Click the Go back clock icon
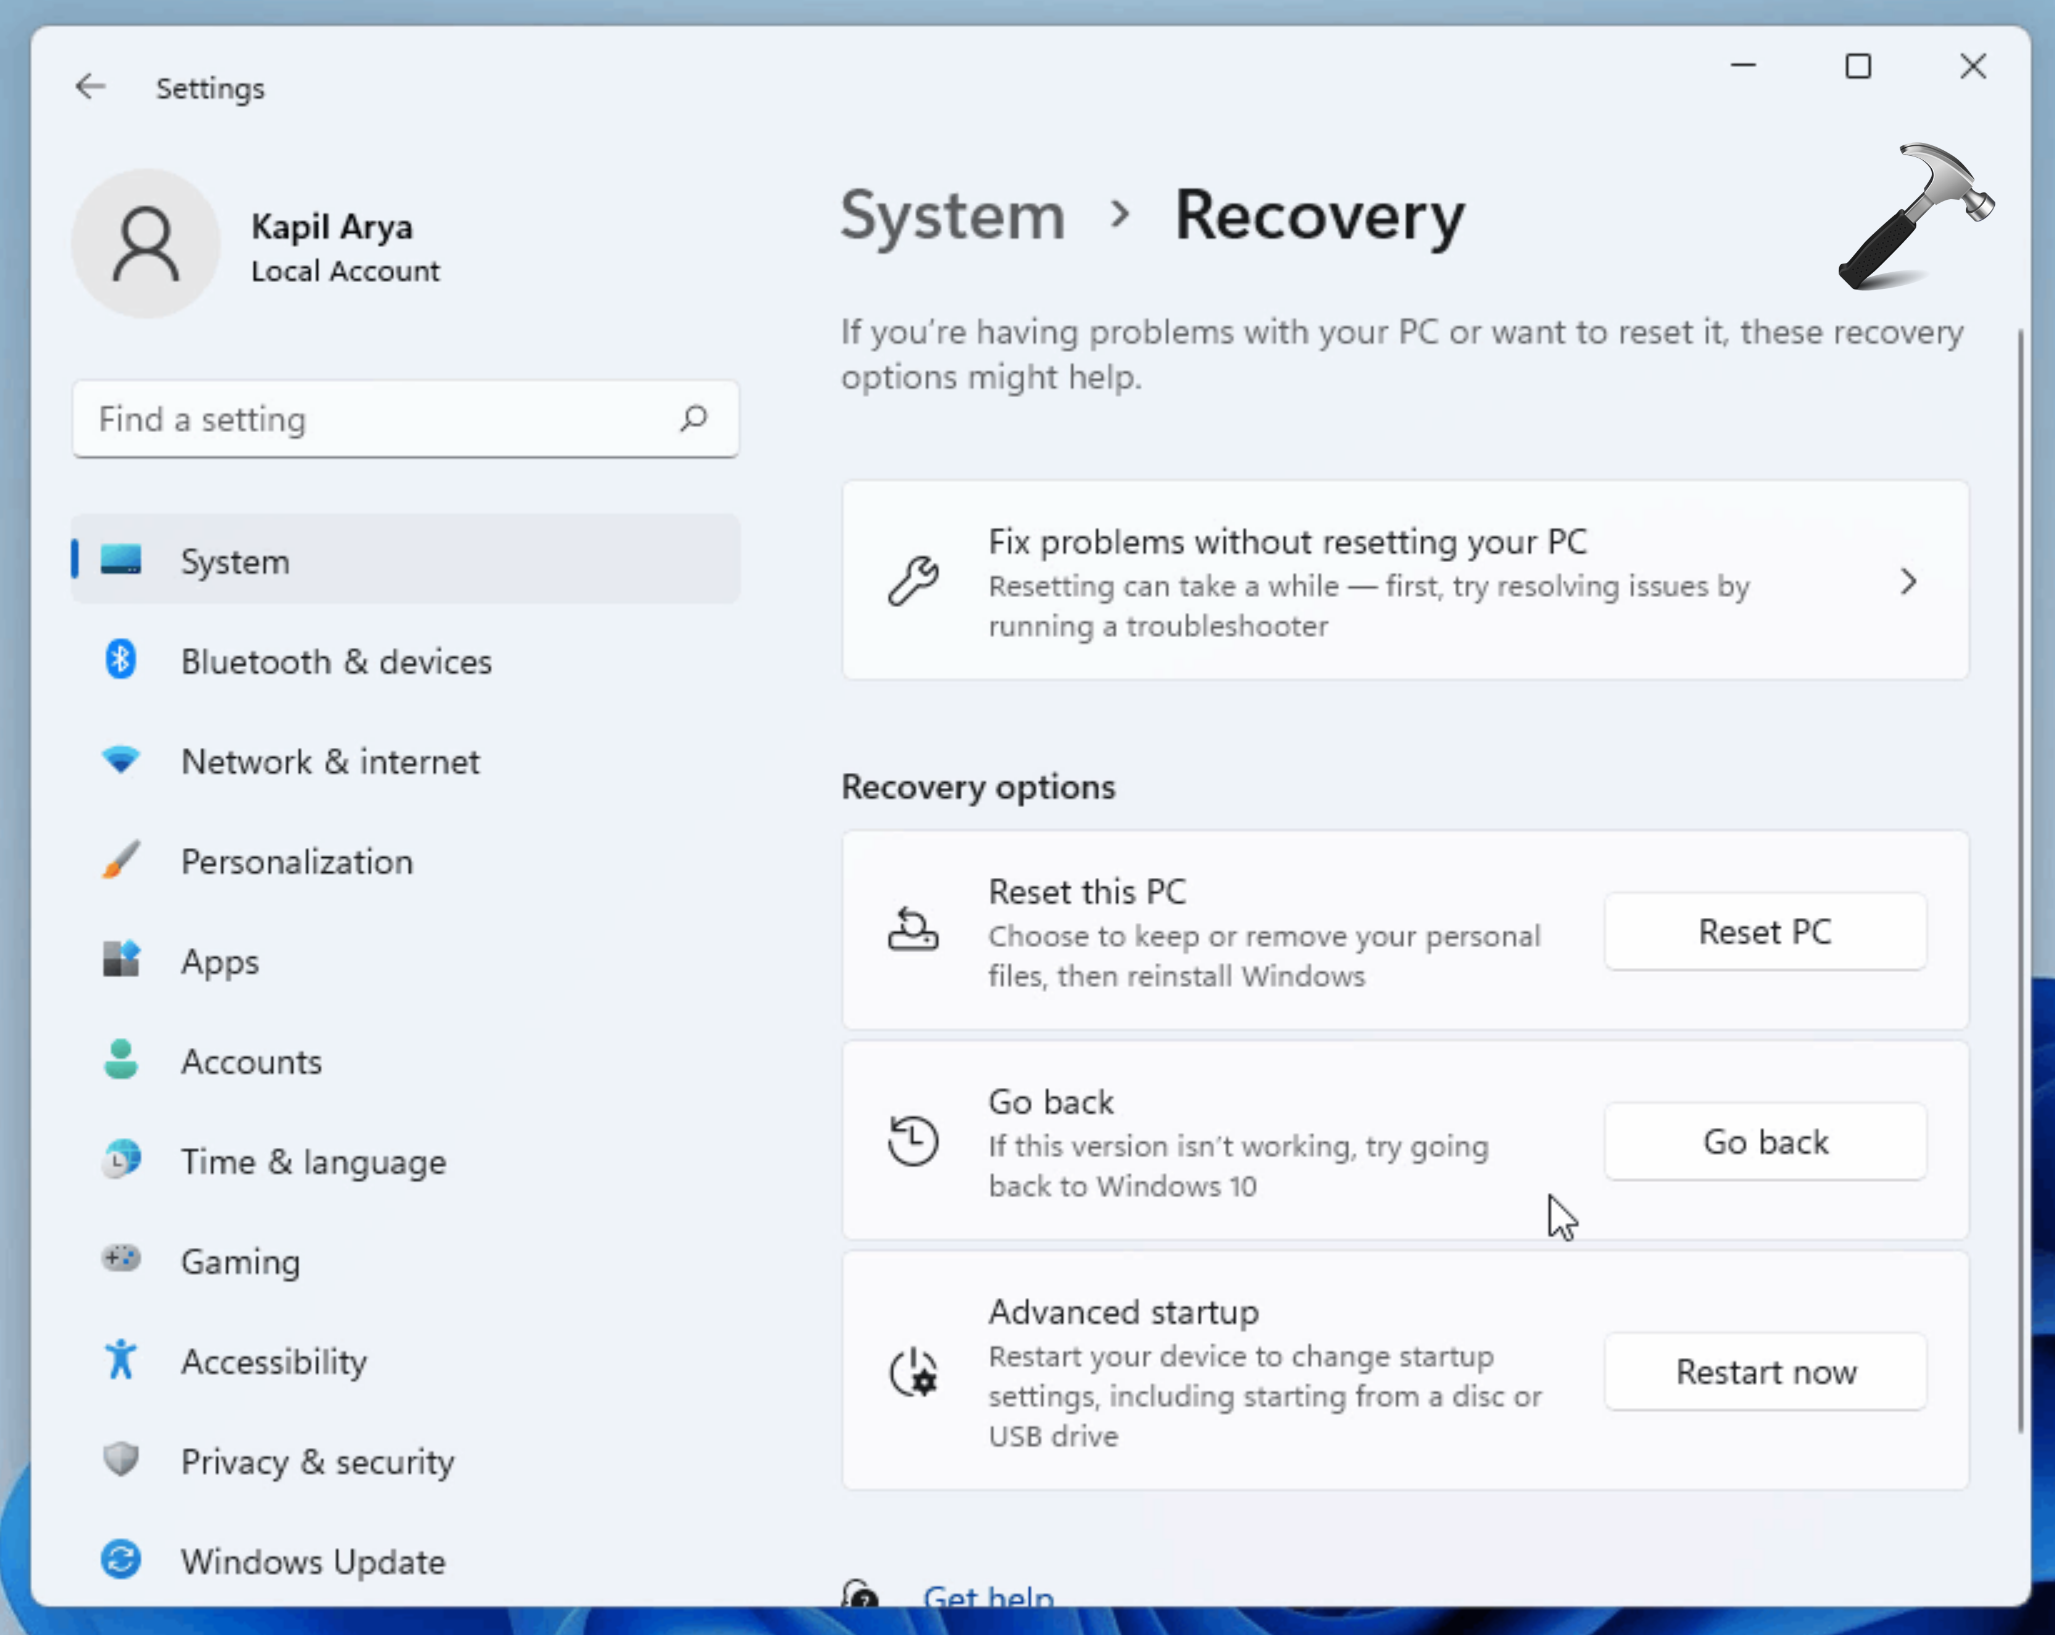The height and width of the screenshot is (1635, 2055). click(x=912, y=1141)
